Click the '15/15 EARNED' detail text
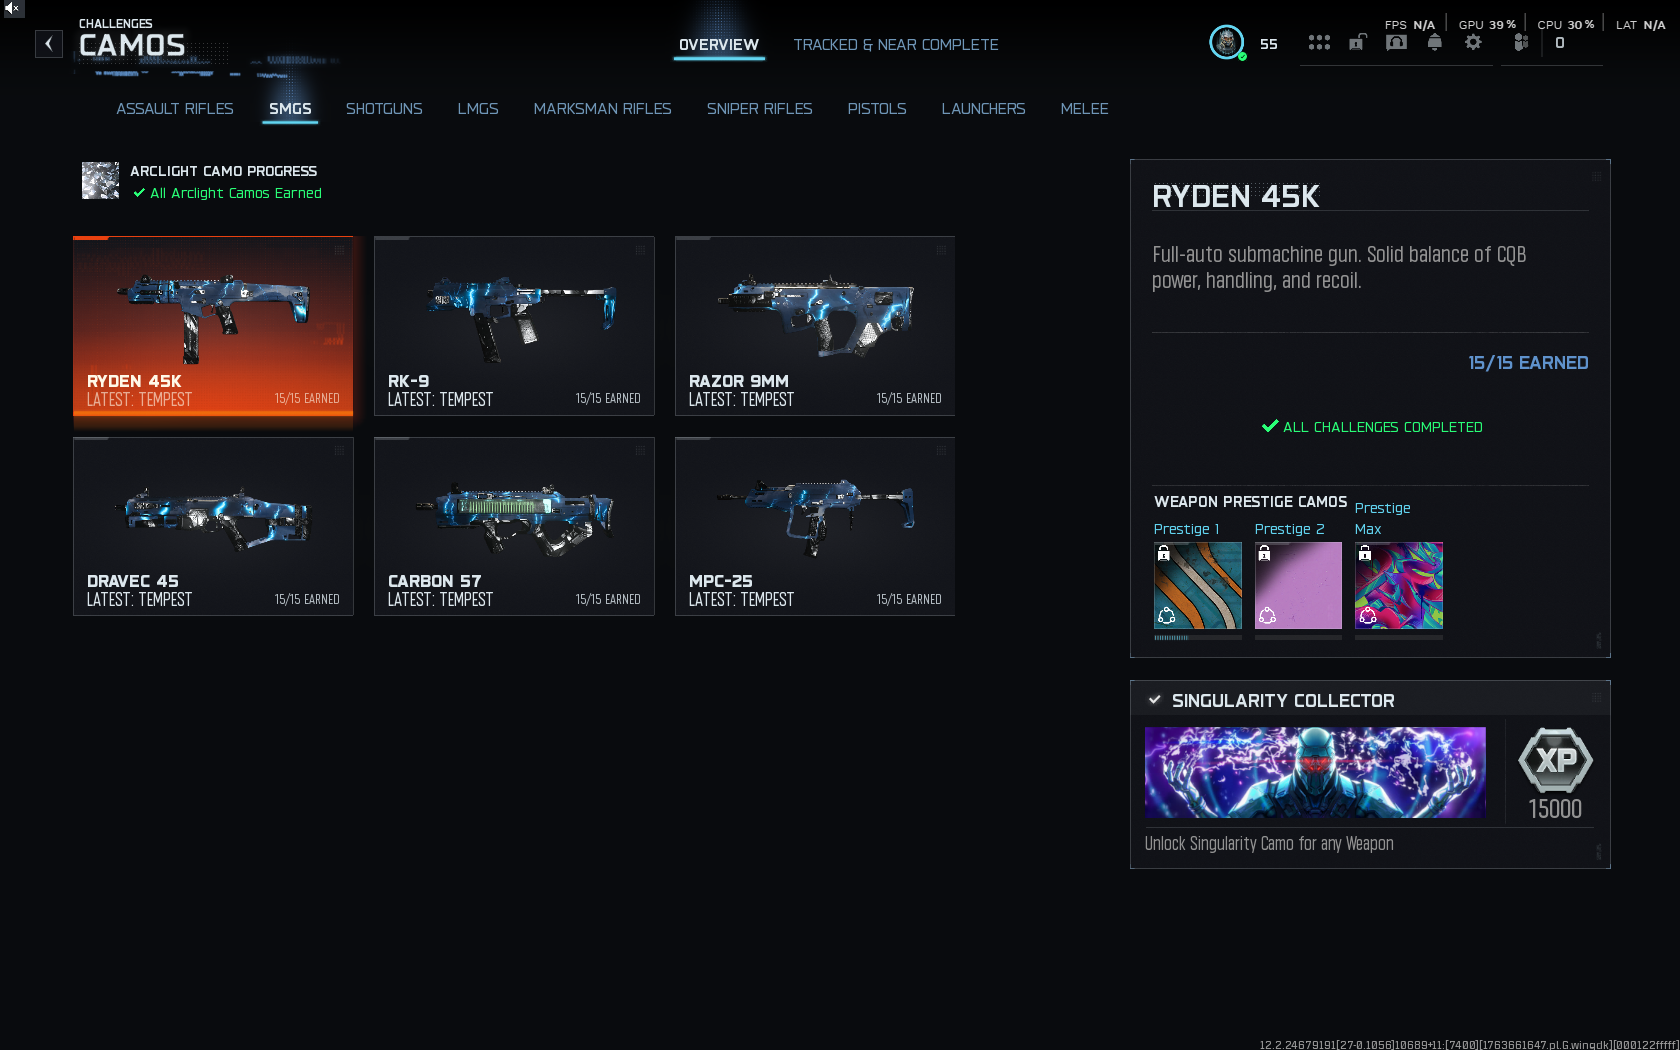The height and width of the screenshot is (1050, 1680). click(x=1528, y=363)
